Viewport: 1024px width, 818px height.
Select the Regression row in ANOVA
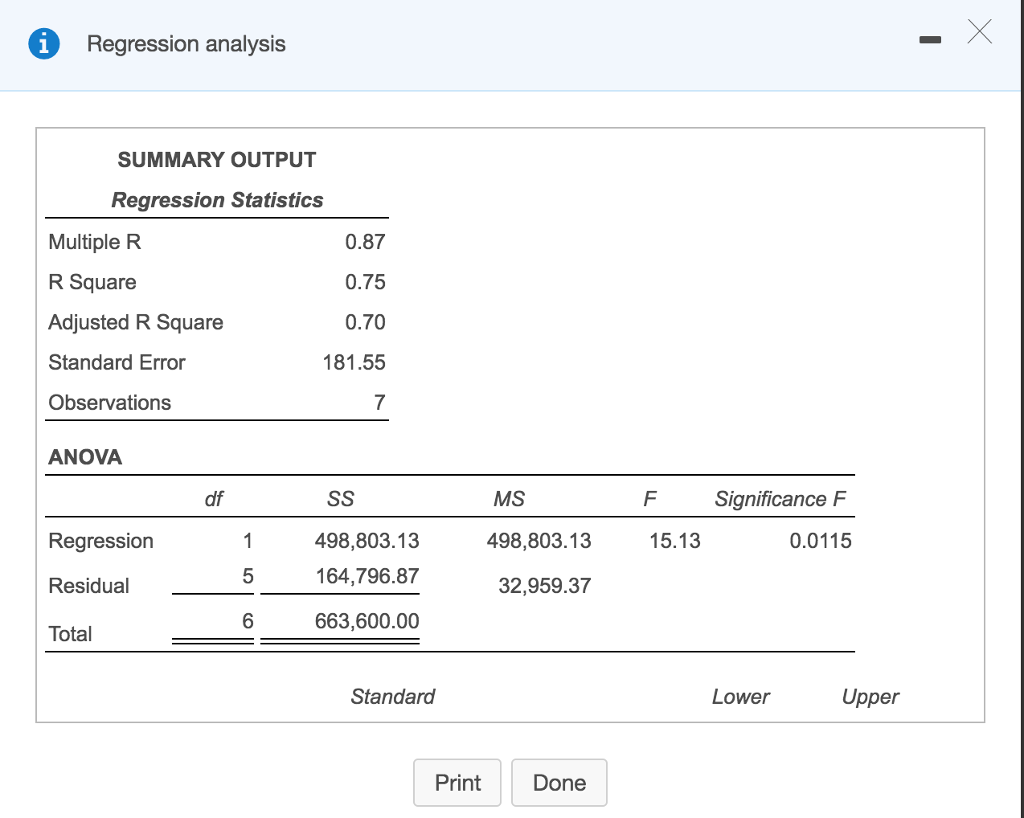point(100,540)
